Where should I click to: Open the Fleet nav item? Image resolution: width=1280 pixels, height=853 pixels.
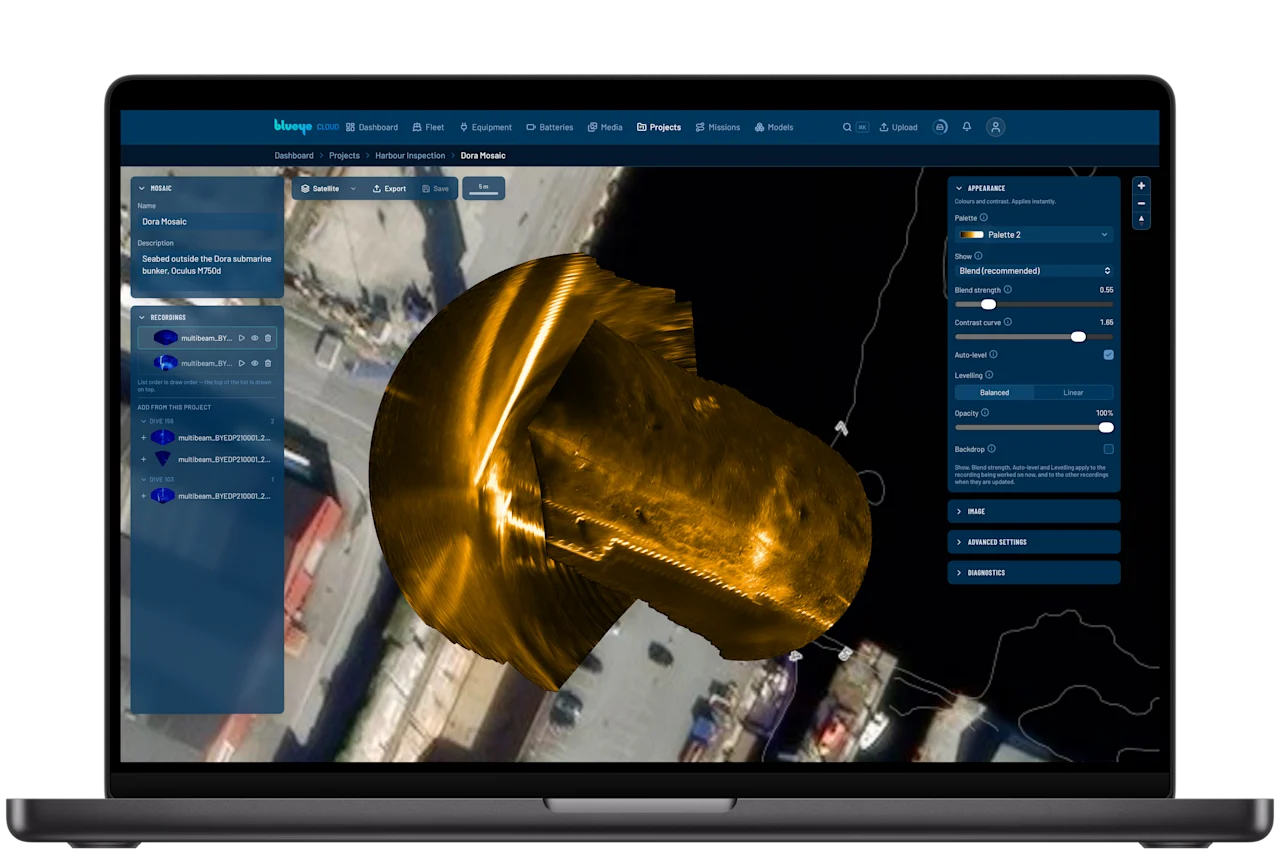pos(428,127)
